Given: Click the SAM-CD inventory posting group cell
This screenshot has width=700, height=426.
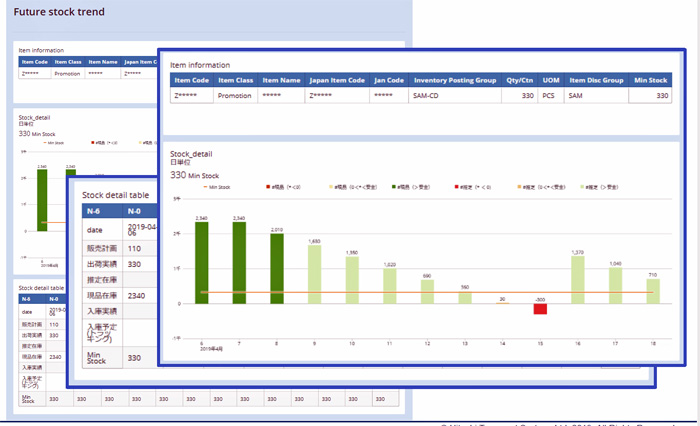Looking at the screenshot, I should tap(455, 96).
